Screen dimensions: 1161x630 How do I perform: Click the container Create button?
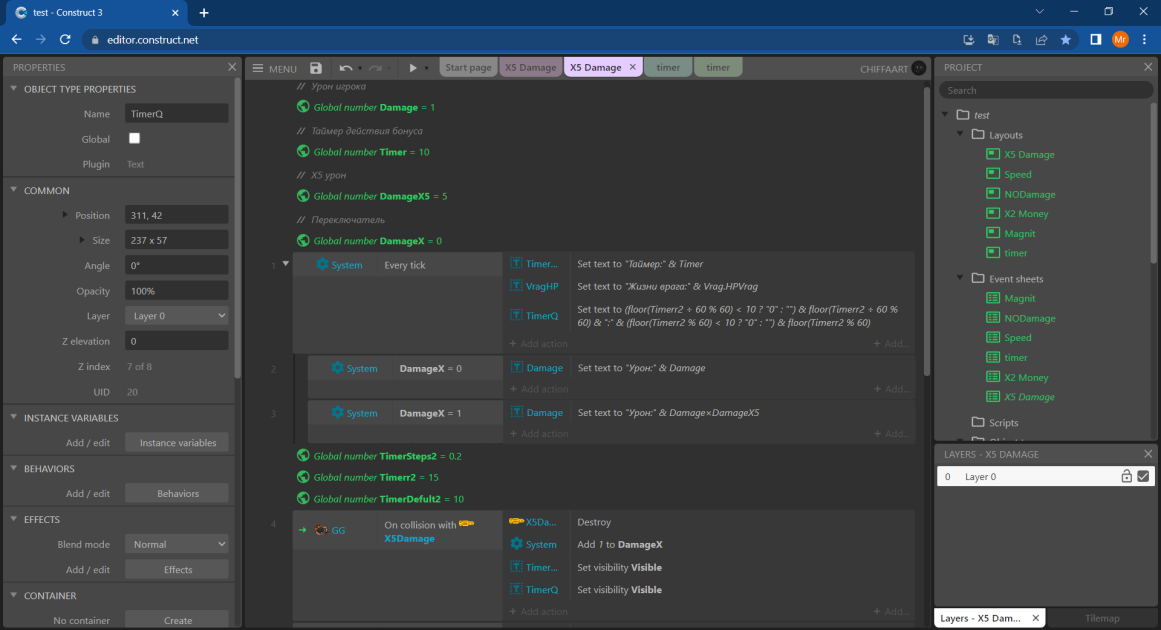pyautogui.click(x=178, y=620)
